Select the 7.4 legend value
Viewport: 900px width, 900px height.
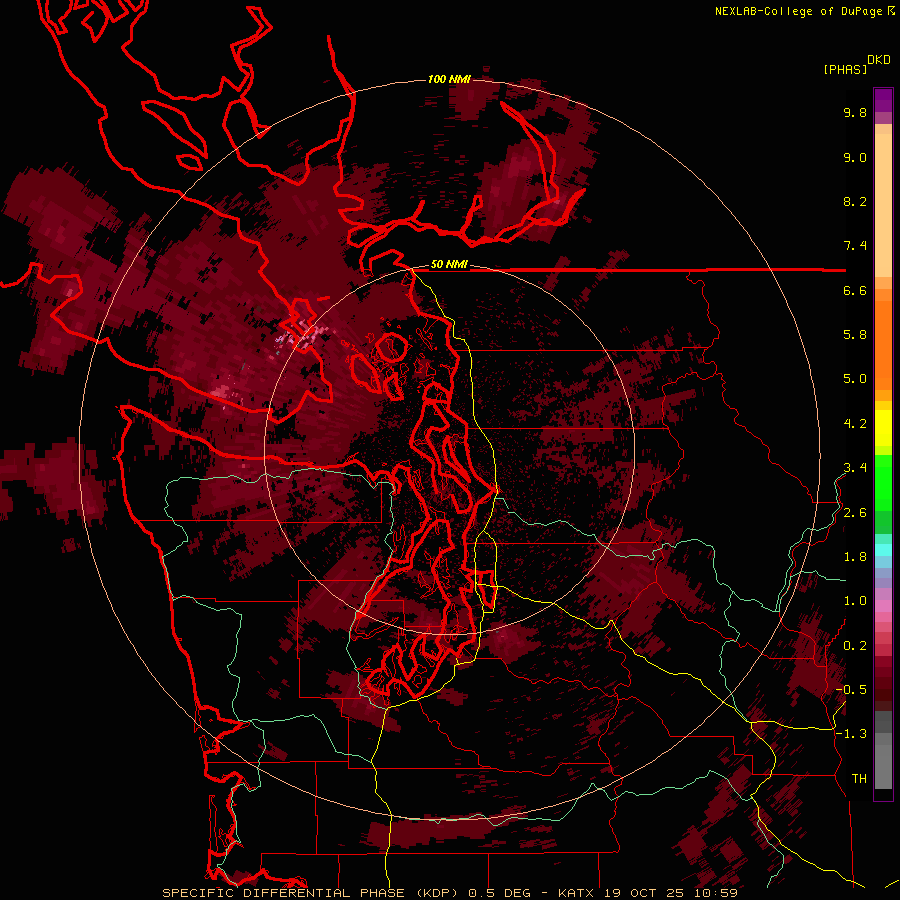coord(855,246)
